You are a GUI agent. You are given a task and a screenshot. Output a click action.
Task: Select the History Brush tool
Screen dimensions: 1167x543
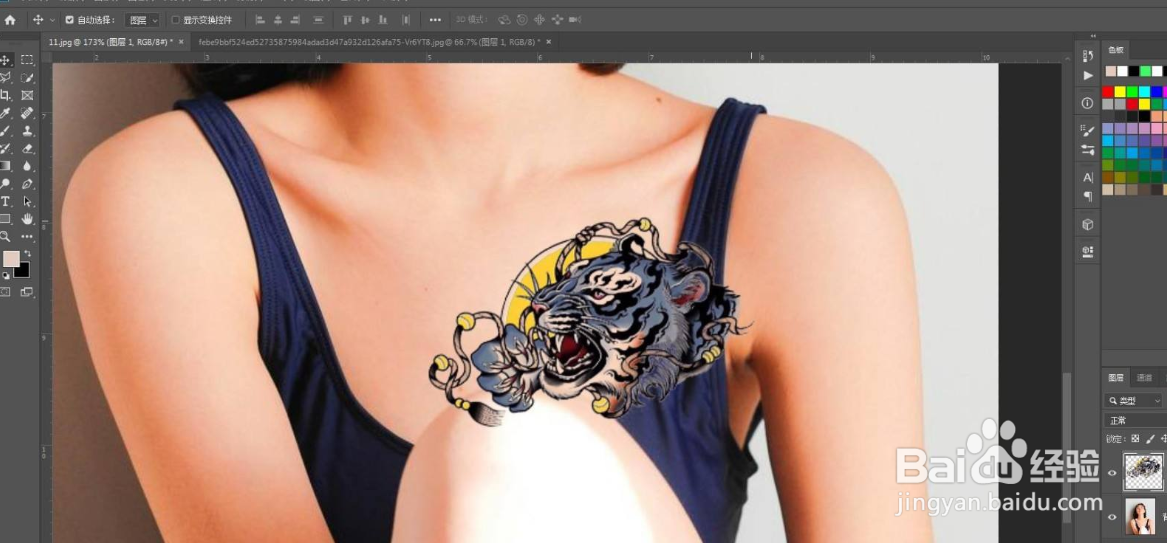click(x=5, y=149)
